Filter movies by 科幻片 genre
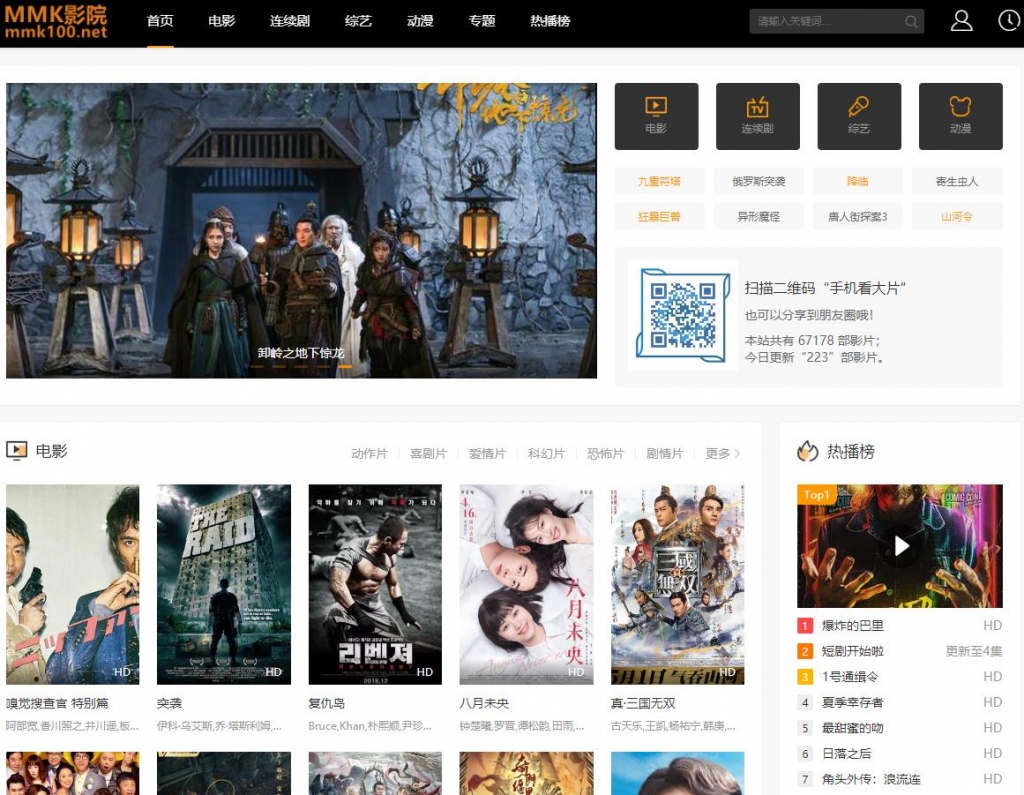 [546, 454]
